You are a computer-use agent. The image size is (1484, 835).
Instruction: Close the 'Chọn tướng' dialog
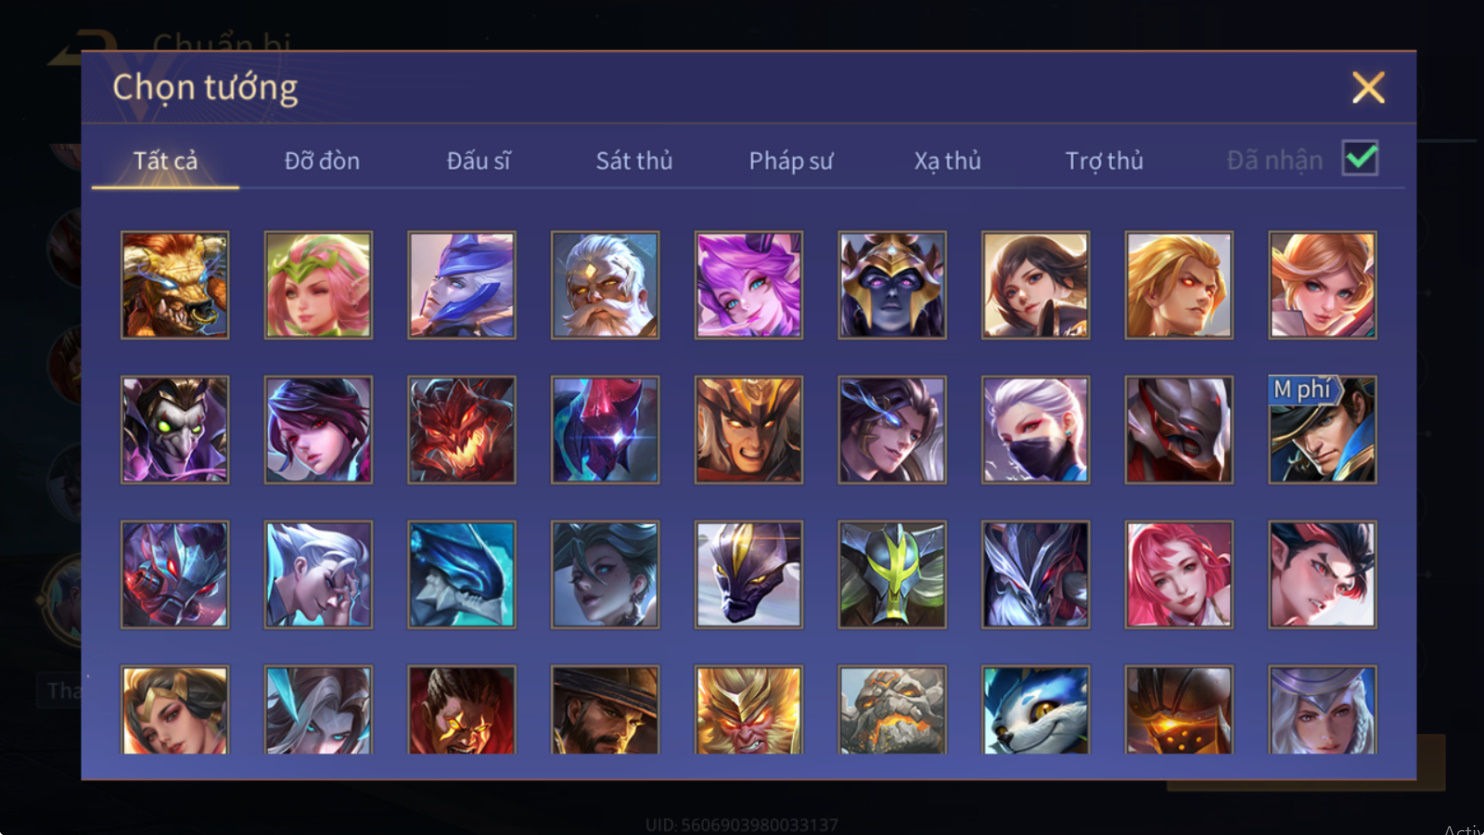(x=1368, y=88)
